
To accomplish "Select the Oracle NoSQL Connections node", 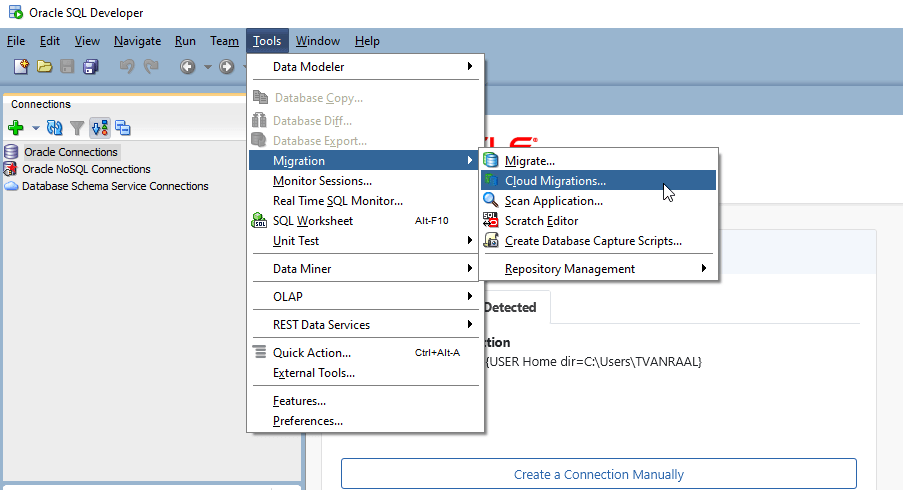I will point(86,169).
